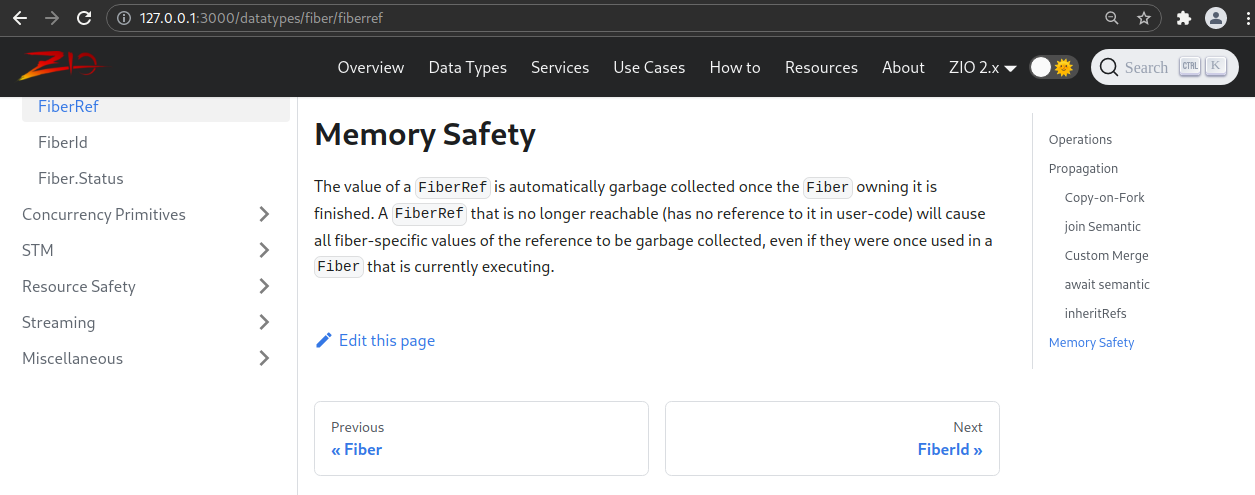Screen dimensions: 1255x495
Task: Open the browser extensions puzzle icon
Action: click(x=1184, y=18)
